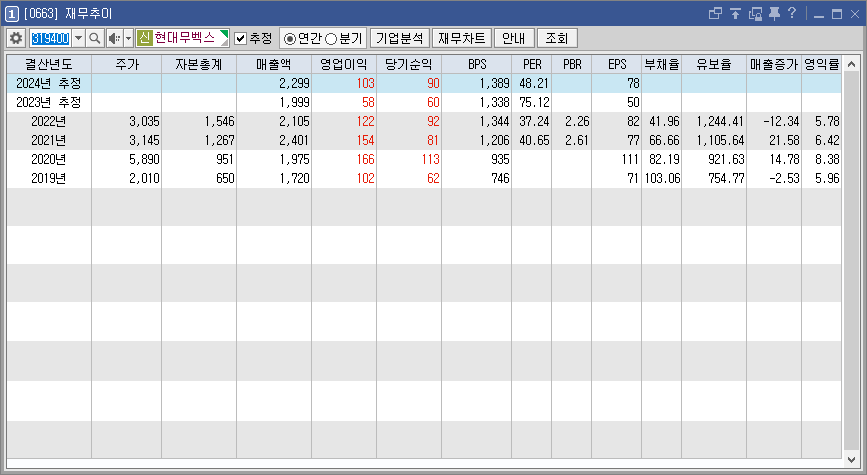Open the settings gear in the toolbar
Viewport: 867px width, 475px height.
16,38
